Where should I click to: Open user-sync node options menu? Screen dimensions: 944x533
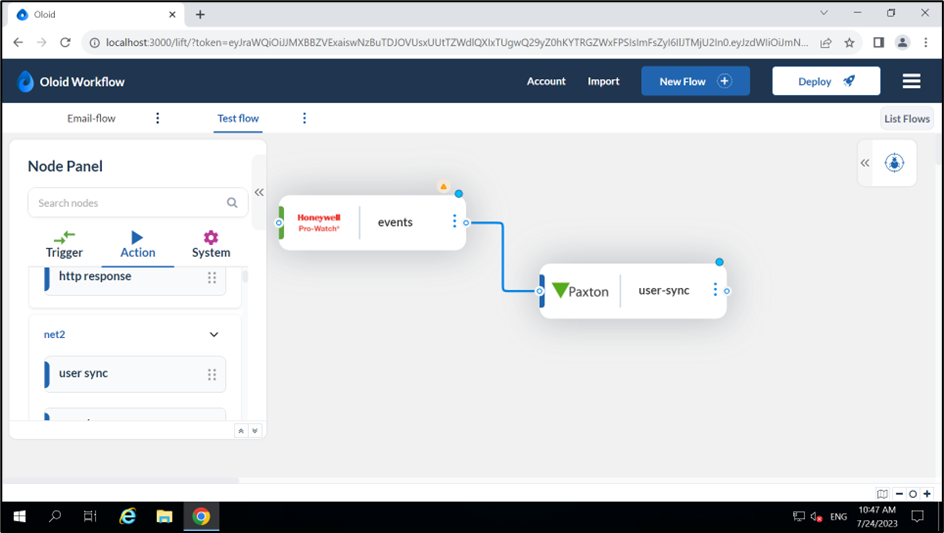(x=715, y=290)
